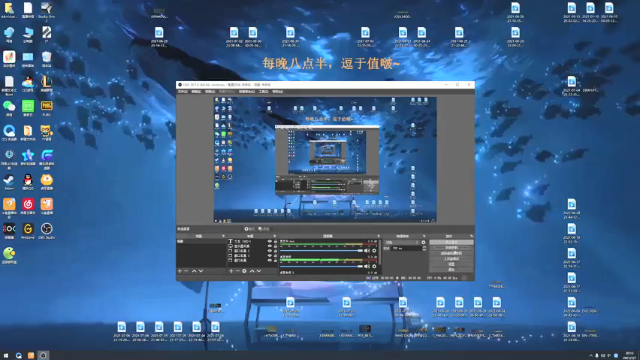Click Filters button above Sources panel
This screenshot has width=640, height=360.
pos(264,229)
